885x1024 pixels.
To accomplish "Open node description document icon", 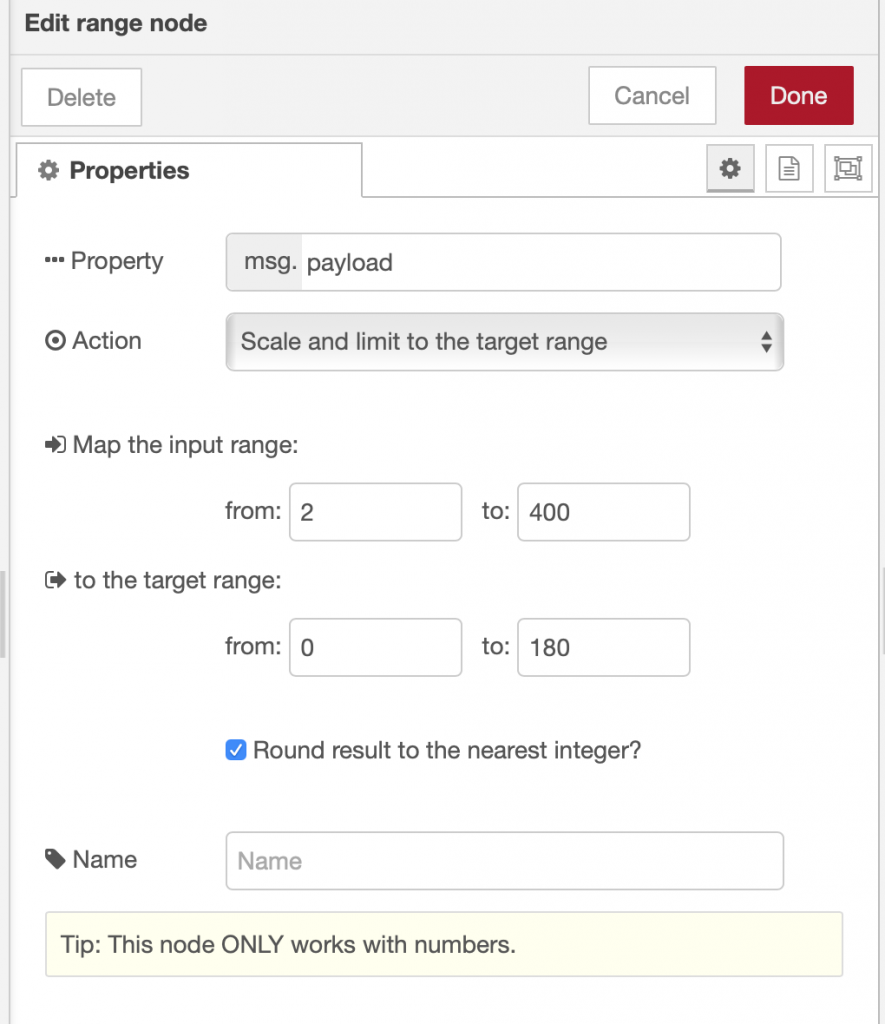I will [x=789, y=168].
